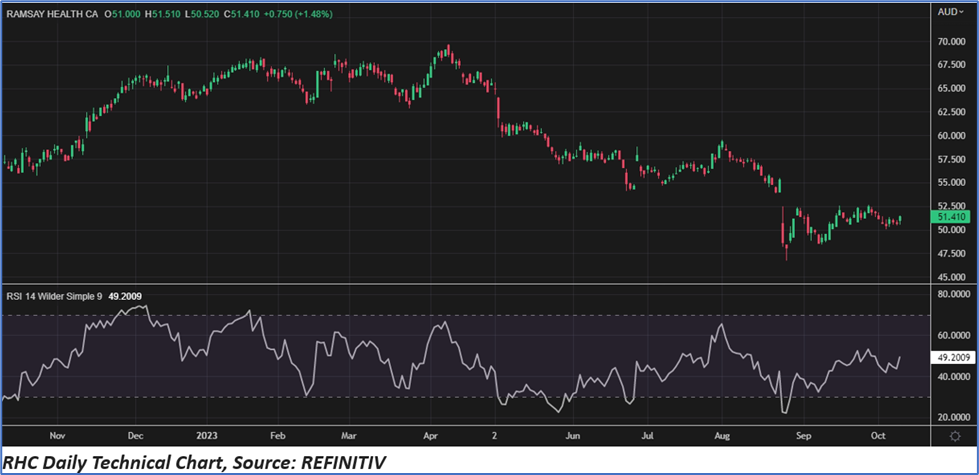This screenshot has width=979, height=475.
Task: Click the 60.0000 RSI axis label
Action: pos(952,336)
